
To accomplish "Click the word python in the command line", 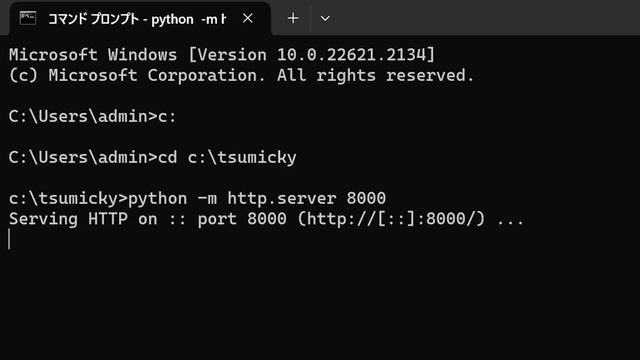I will pyautogui.click(x=158, y=199).
